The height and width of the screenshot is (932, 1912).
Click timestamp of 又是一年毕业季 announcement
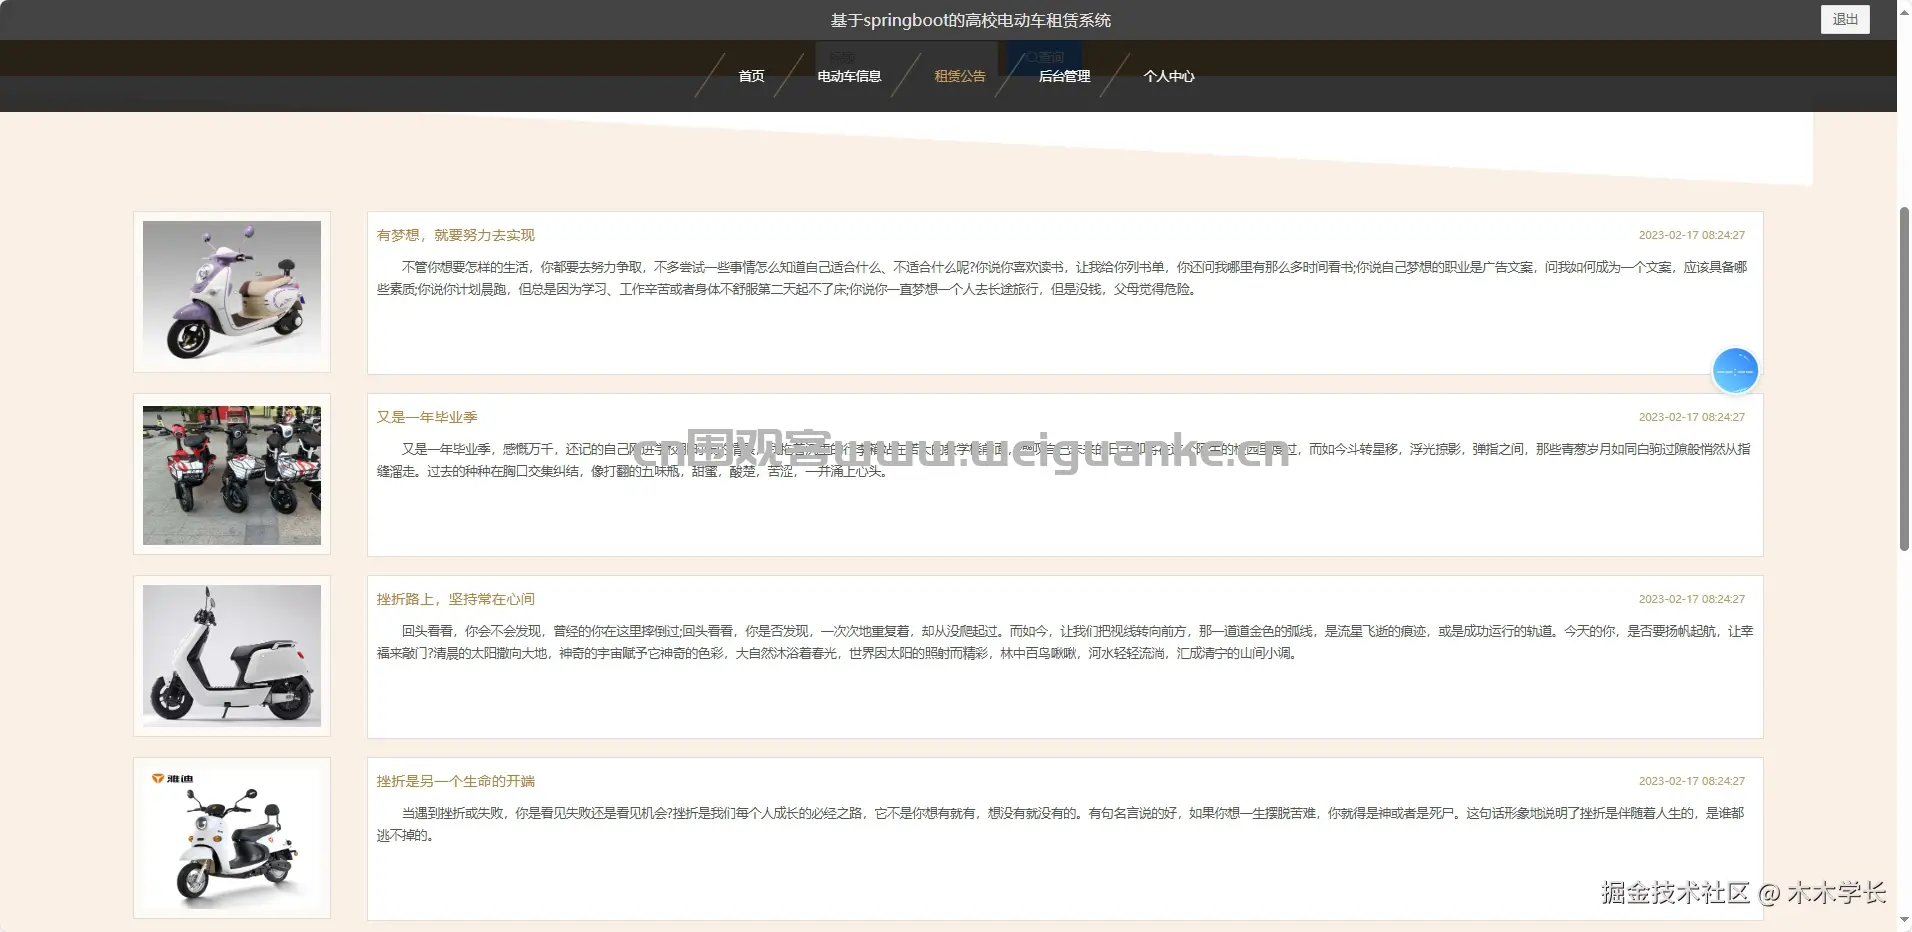(x=1691, y=417)
